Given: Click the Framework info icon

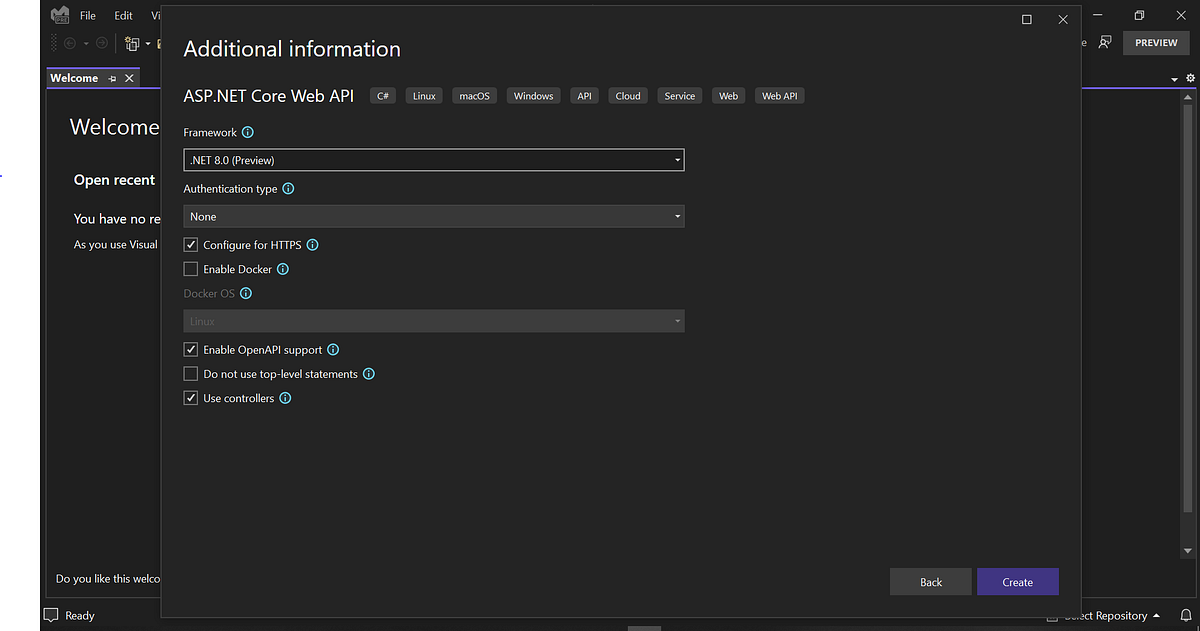Looking at the screenshot, I should [246, 131].
